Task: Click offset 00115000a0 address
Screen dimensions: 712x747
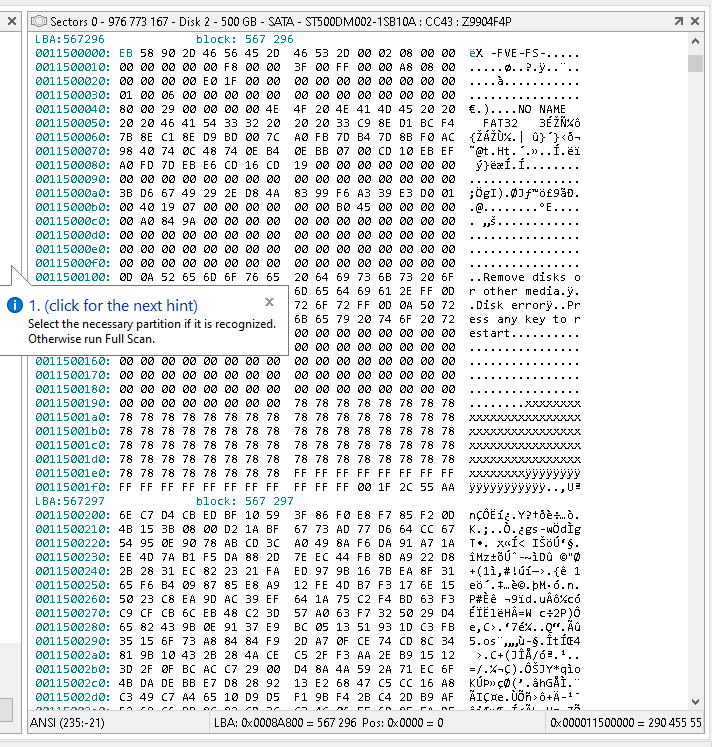Action: pos(73,193)
